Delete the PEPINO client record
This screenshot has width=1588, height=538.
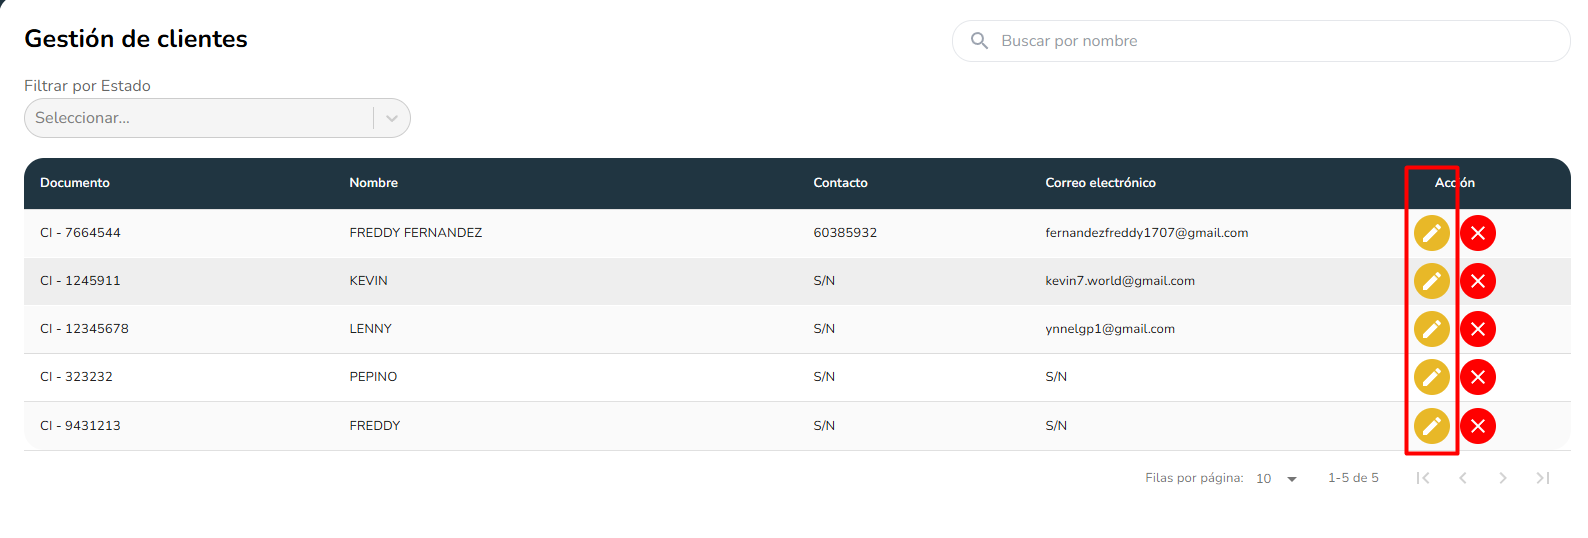(x=1477, y=377)
